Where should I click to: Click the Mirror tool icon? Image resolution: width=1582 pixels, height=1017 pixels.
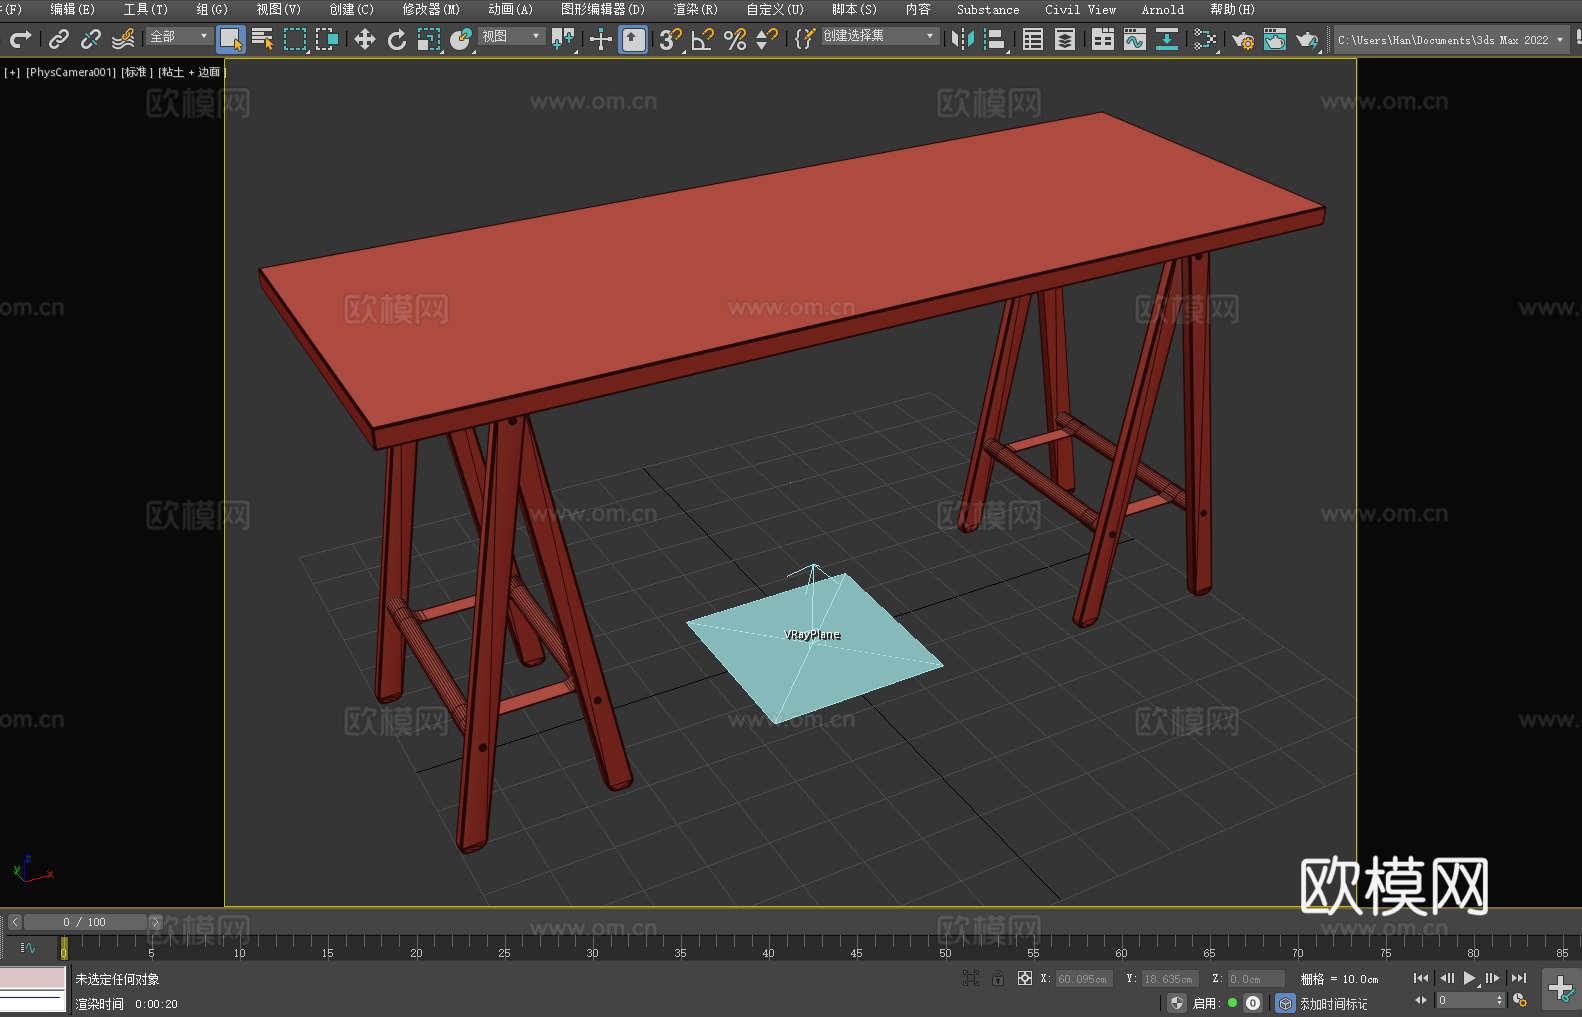click(x=963, y=39)
